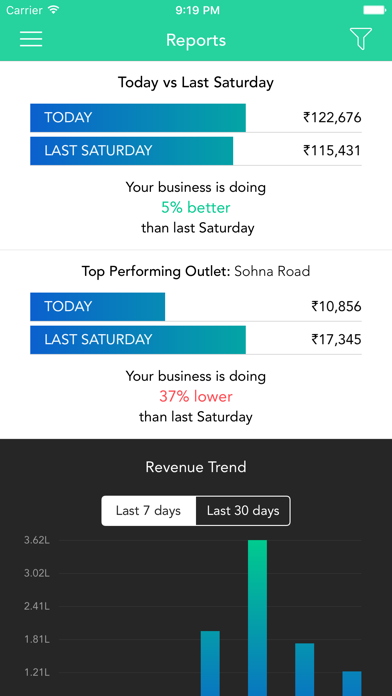Tap the Wi-Fi status icon

[x=54, y=10]
